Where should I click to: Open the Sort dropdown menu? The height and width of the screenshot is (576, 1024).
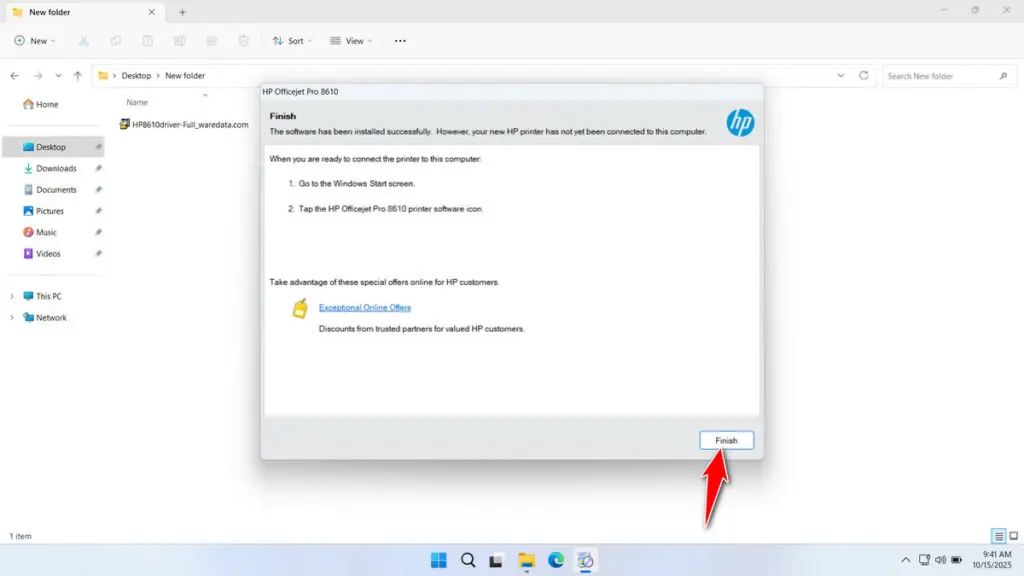[x=292, y=41]
